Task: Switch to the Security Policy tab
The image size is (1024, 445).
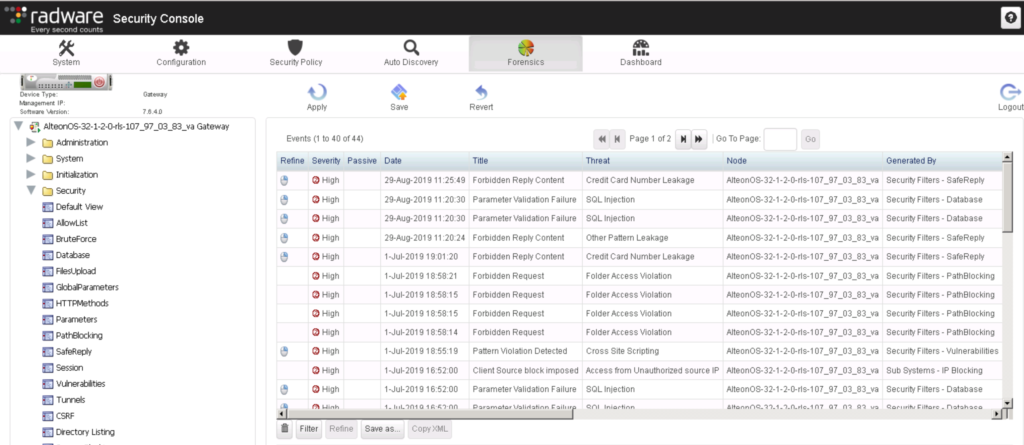Action: coord(295,53)
